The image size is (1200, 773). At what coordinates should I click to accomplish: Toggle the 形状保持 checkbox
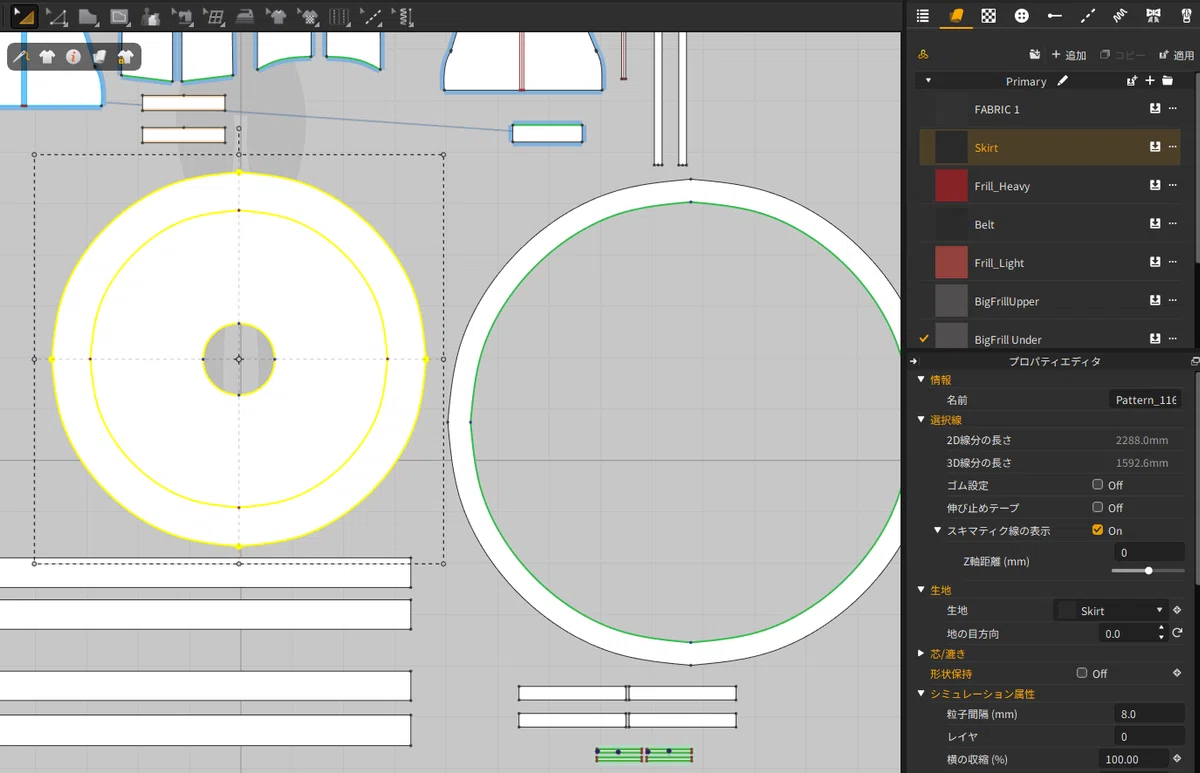point(1082,673)
